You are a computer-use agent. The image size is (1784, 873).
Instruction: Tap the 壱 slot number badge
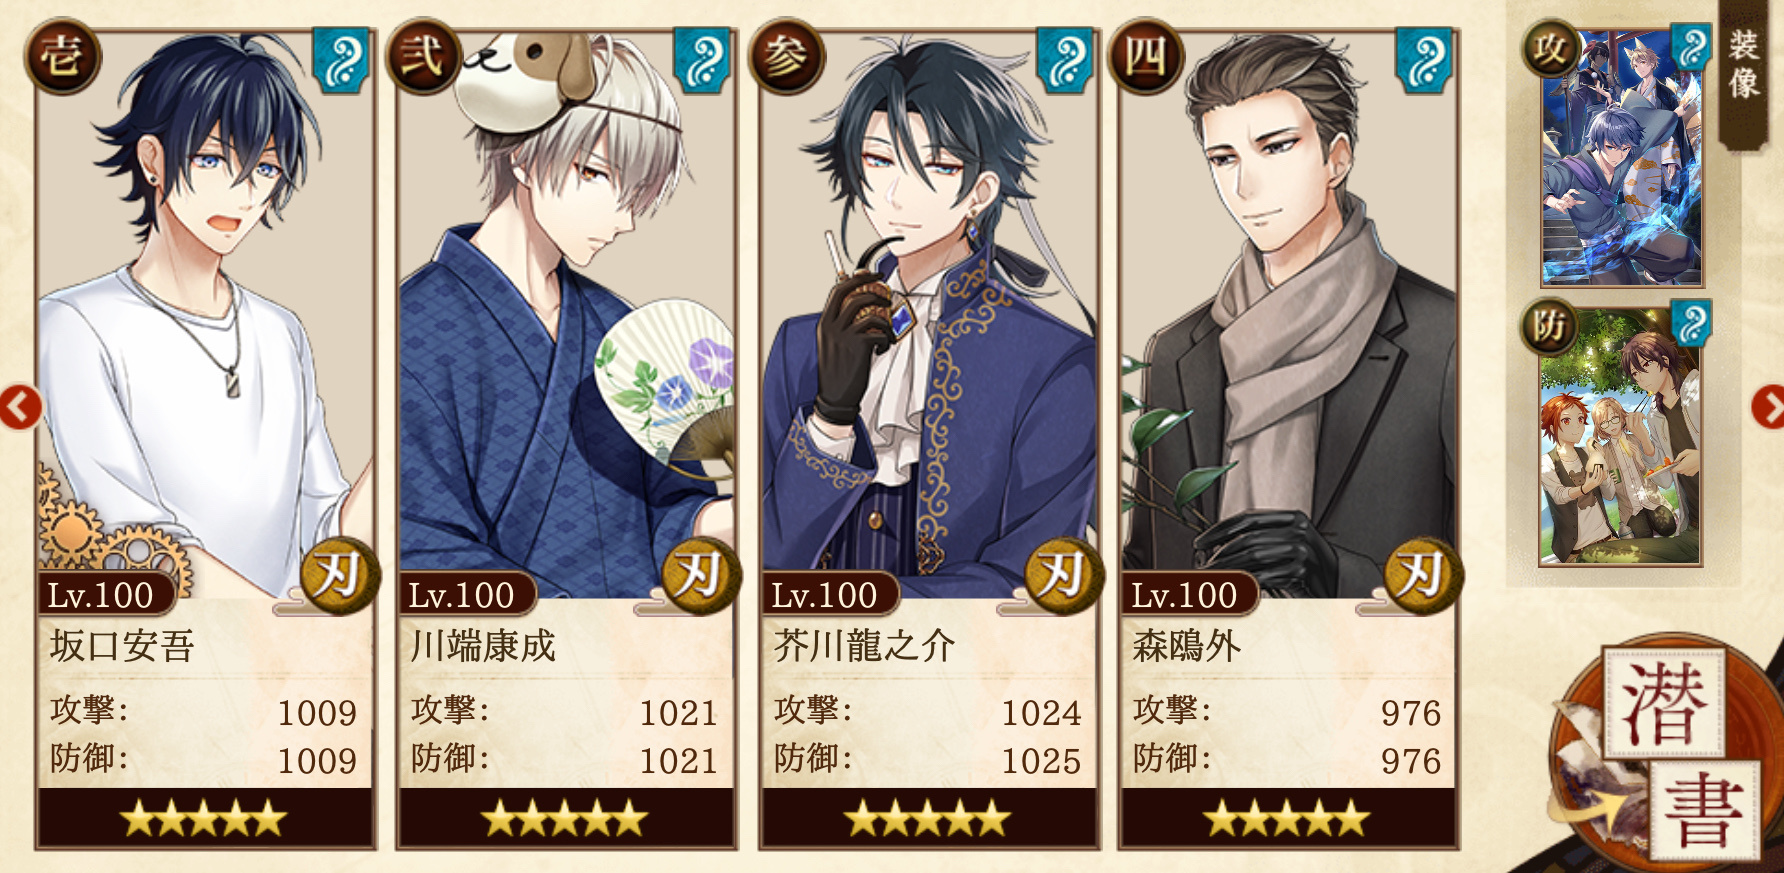[62, 56]
